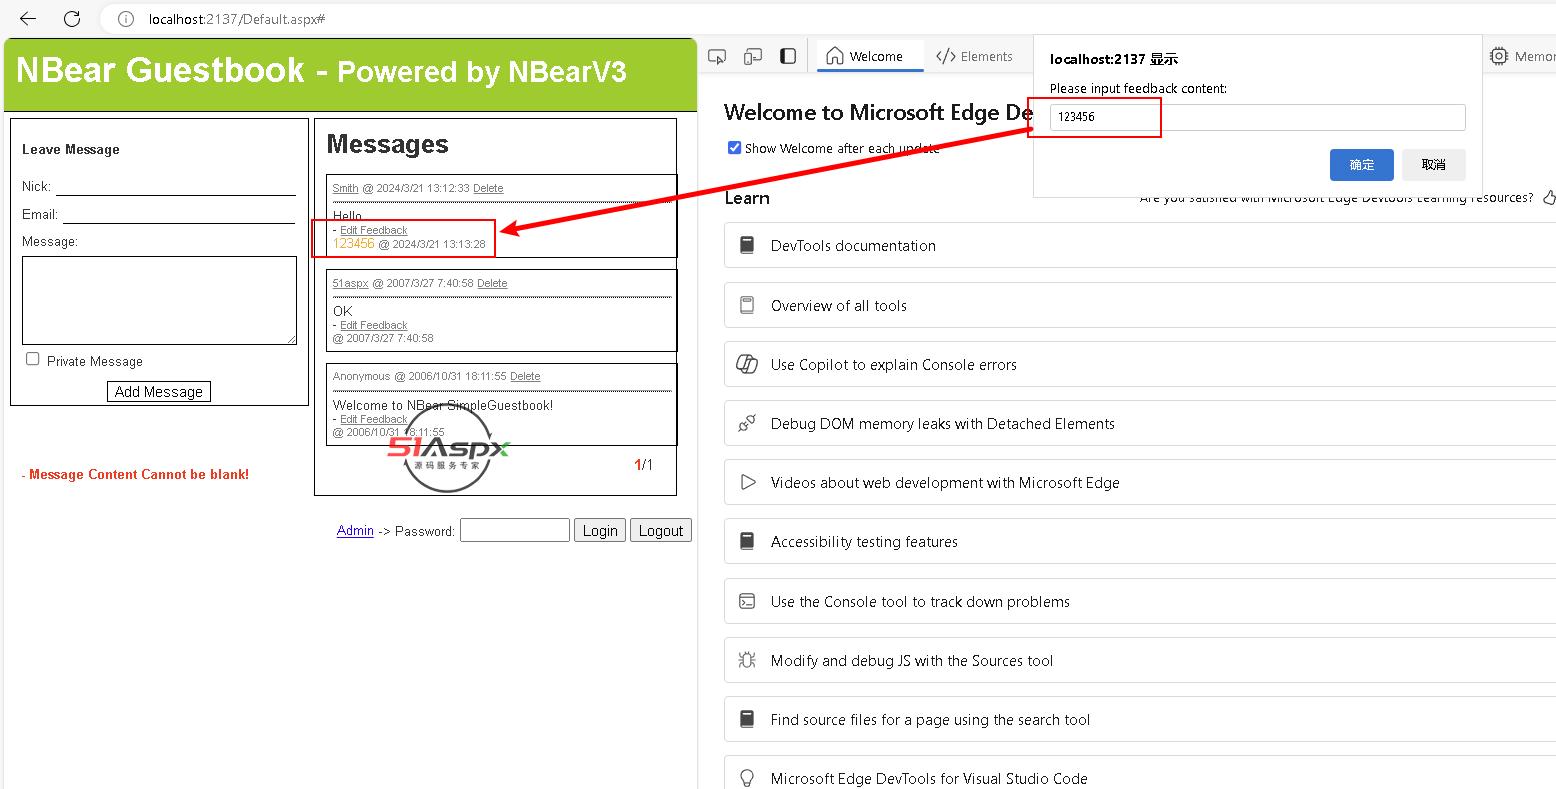Click the feedback content input field
Image resolution: width=1556 pixels, height=789 pixels.
[1257, 117]
